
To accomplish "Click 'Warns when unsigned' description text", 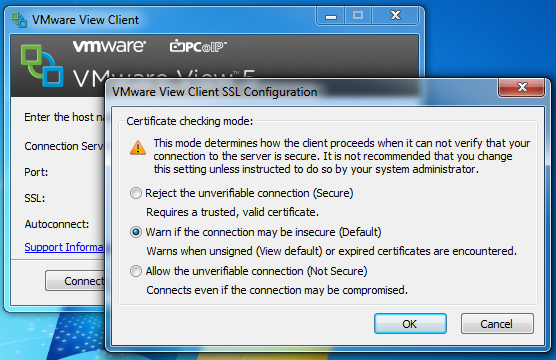I will pos(331,251).
